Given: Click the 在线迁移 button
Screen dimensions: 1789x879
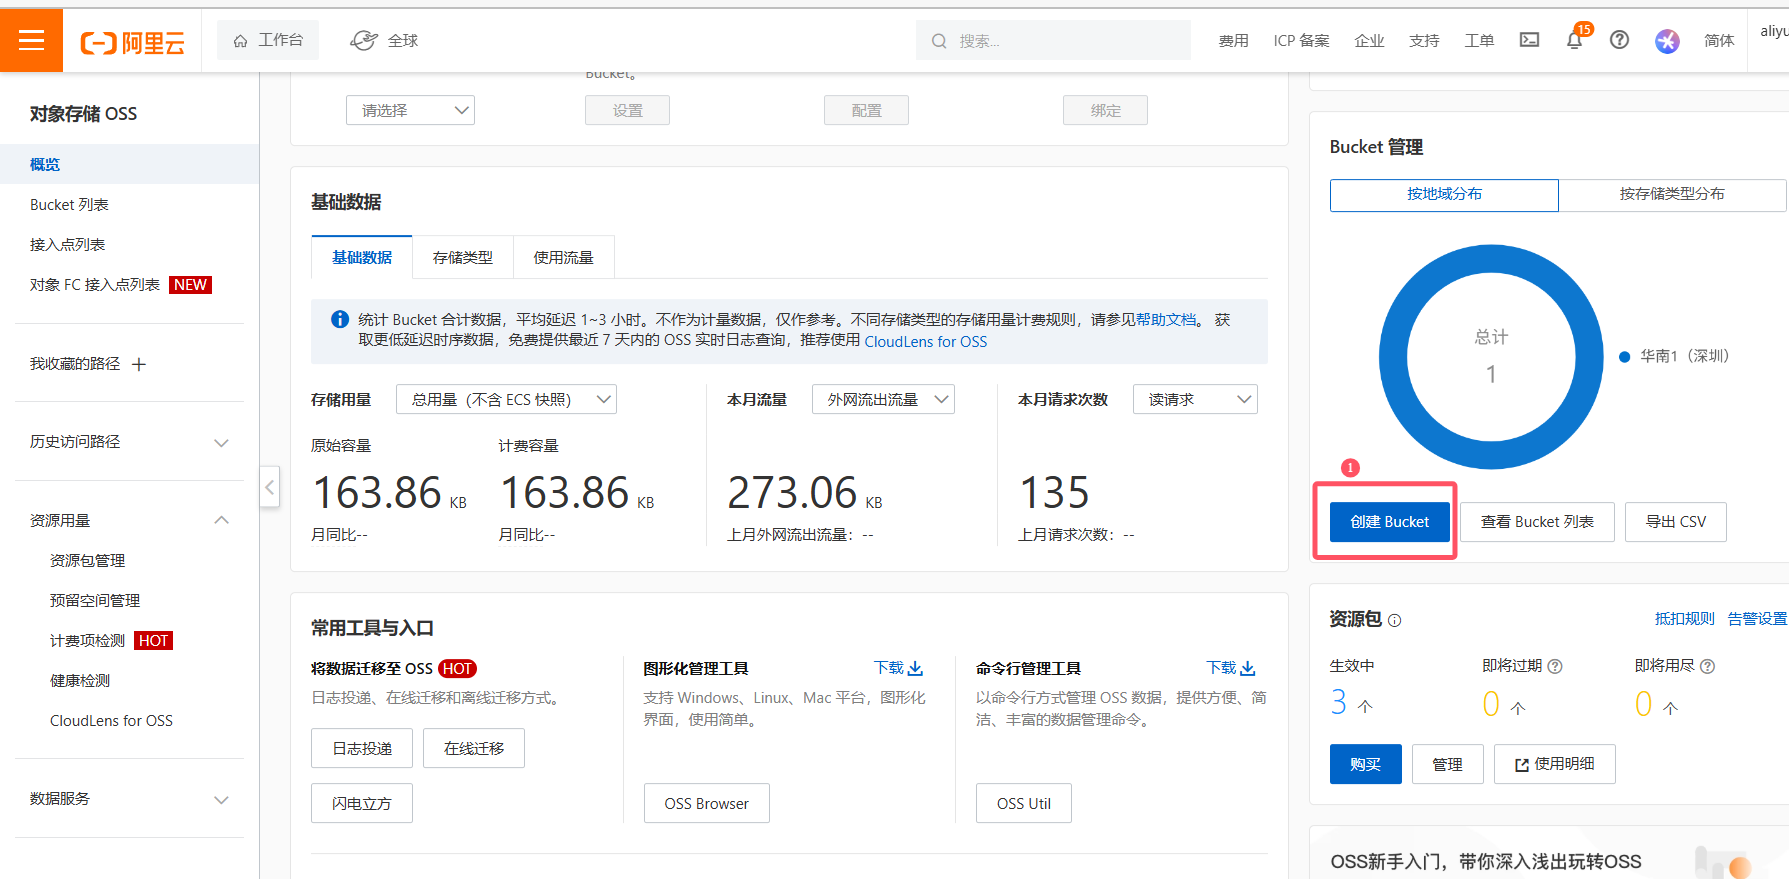Looking at the screenshot, I should tap(474, 748).
